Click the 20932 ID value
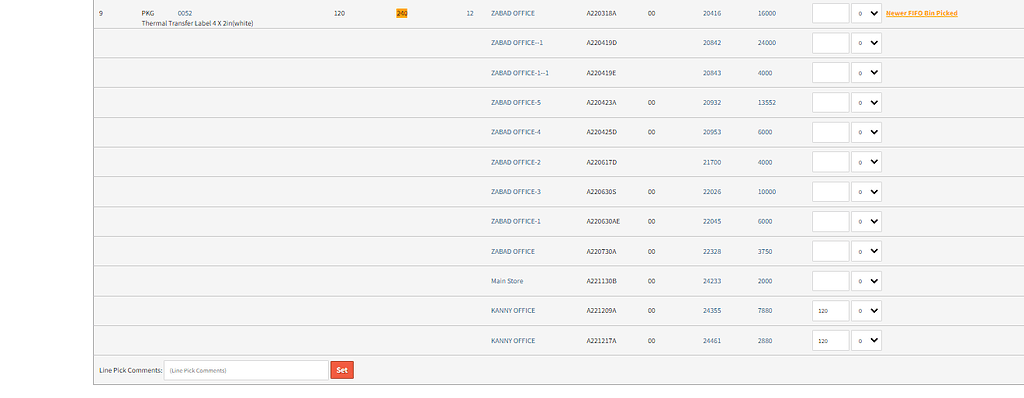 tap(712, 103)
